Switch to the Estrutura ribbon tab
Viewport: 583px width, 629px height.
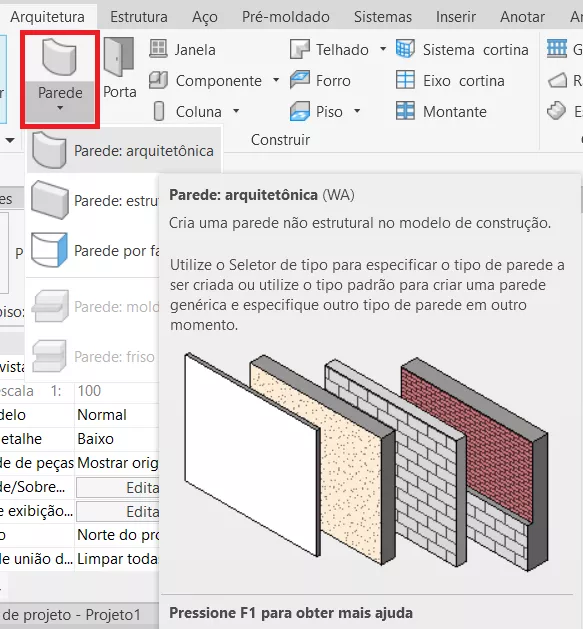139,17
